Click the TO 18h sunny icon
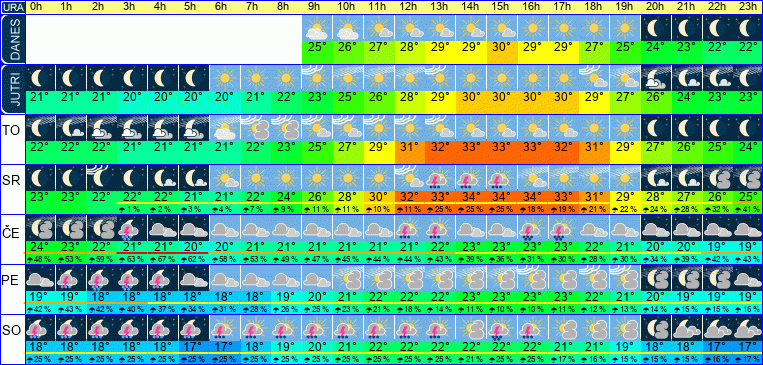This screenshot has height=365, width=763. click(594, 128)
